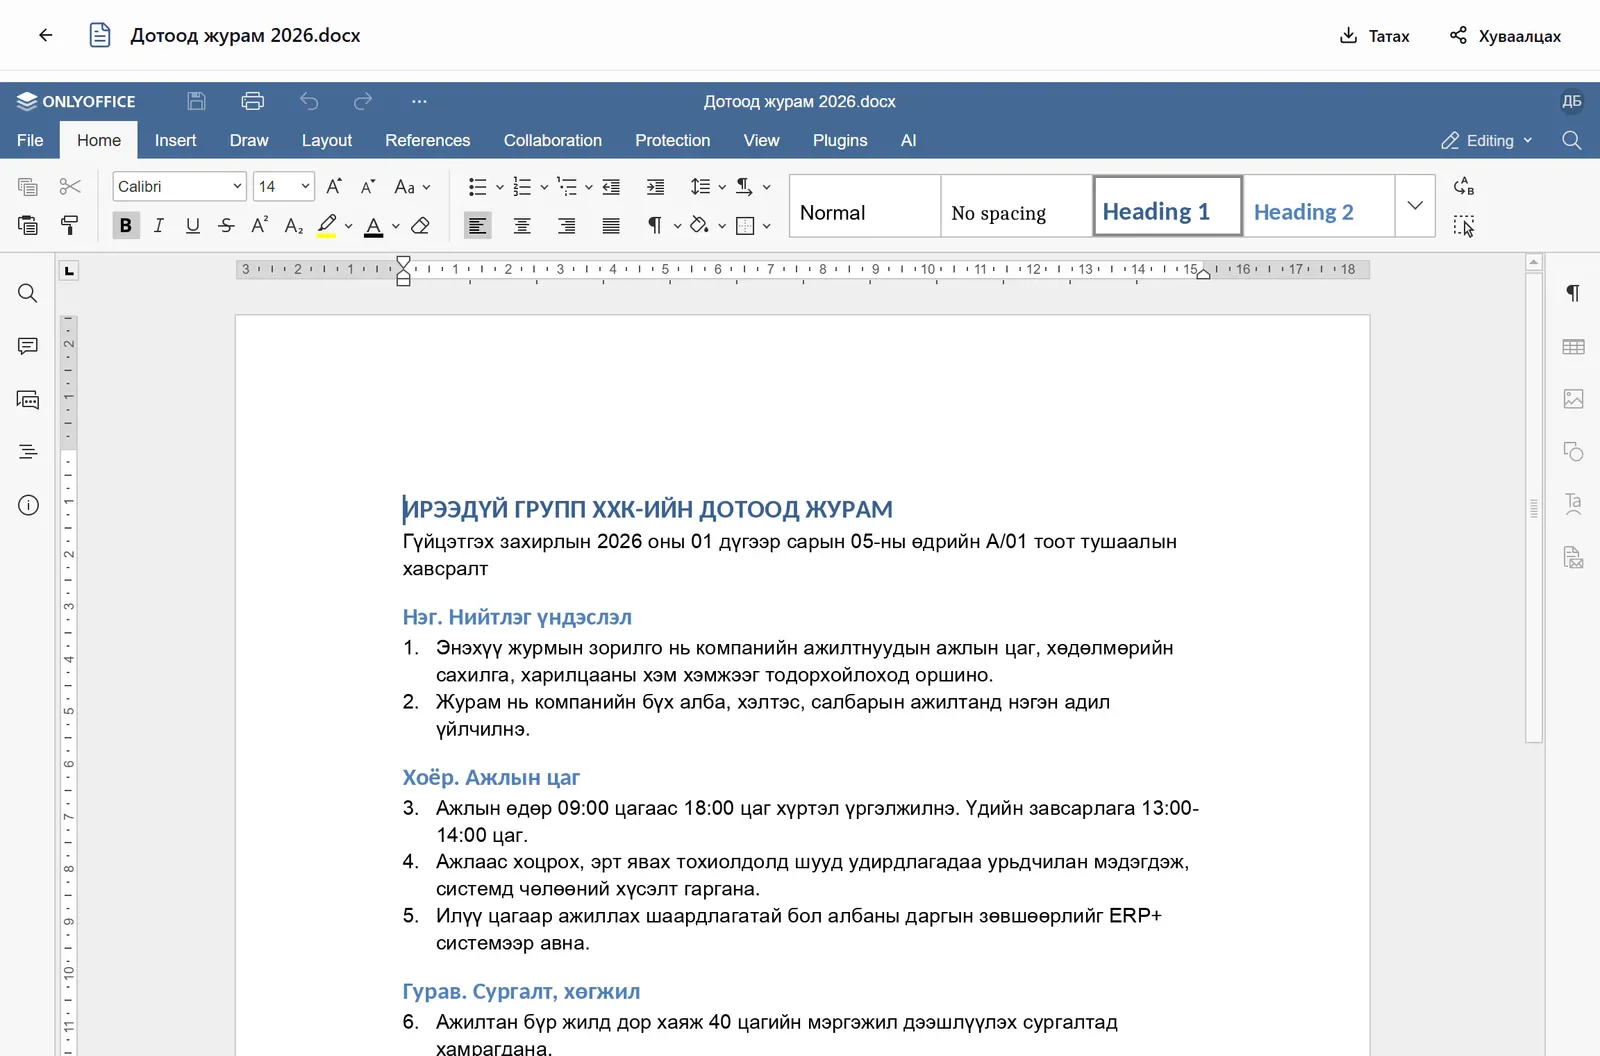
Task: Redo the last action
Action: [363, 101]
